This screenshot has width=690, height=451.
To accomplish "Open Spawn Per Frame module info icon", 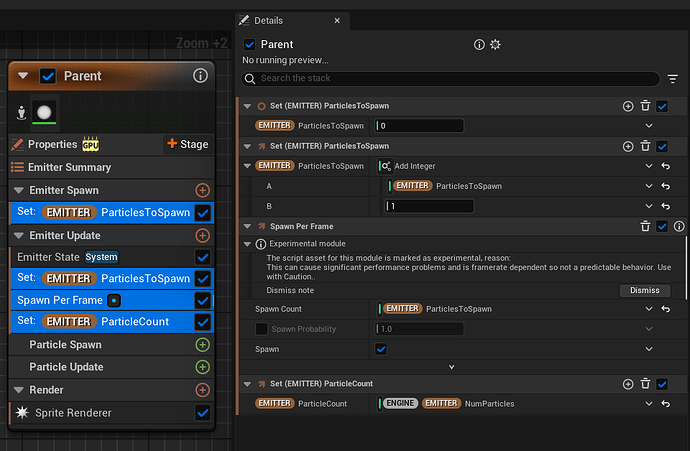I will [x=679, y=226].
